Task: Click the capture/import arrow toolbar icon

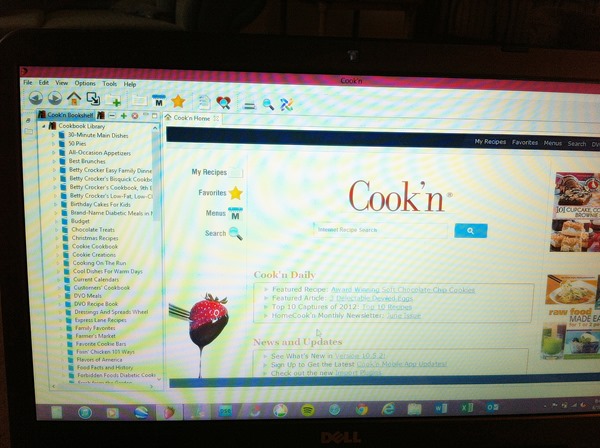Action: (x=93, y=99)
